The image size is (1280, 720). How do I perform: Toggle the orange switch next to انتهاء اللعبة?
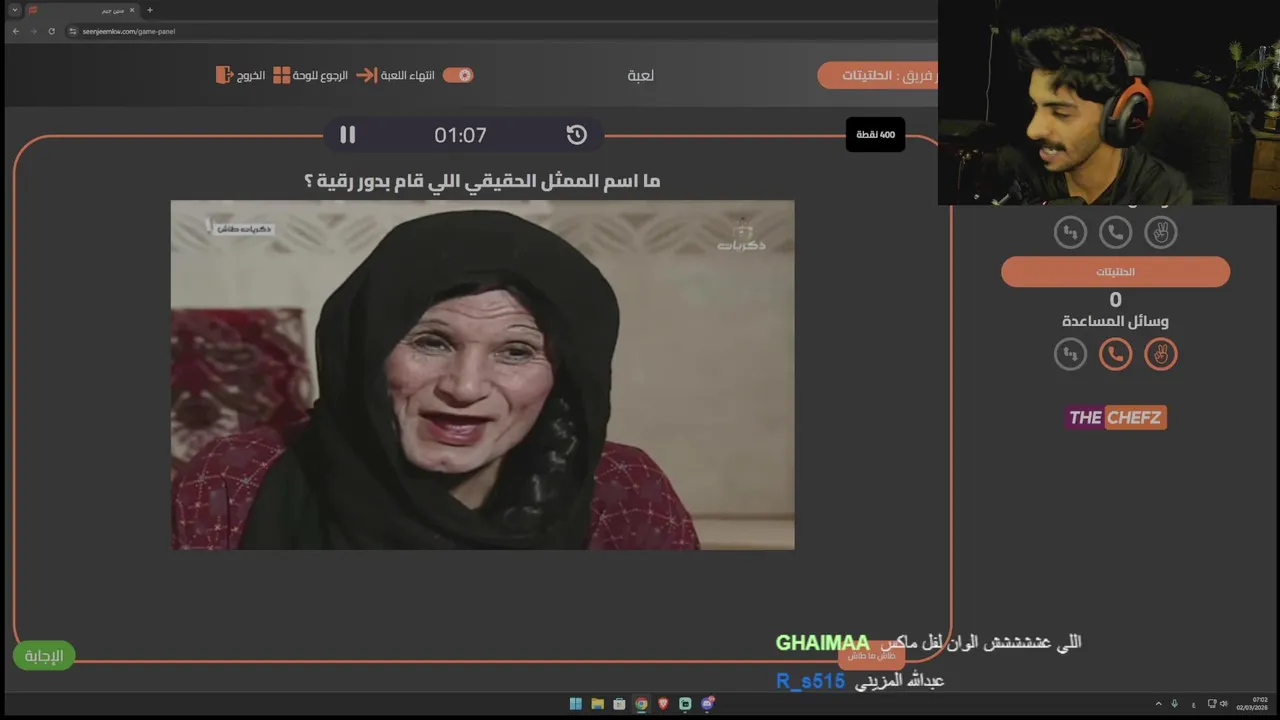pos(458,75)
